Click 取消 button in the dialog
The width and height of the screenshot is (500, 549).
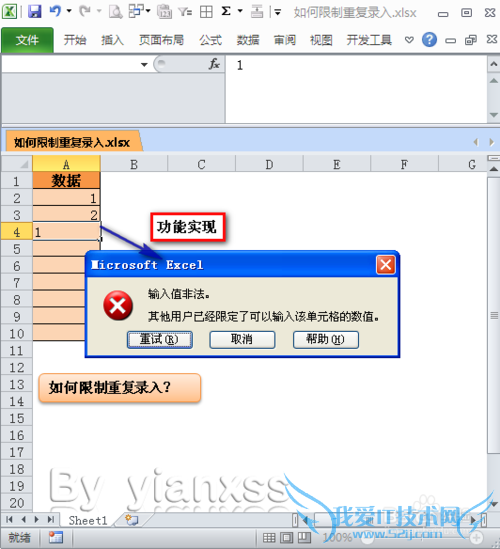tap(242, 340)
